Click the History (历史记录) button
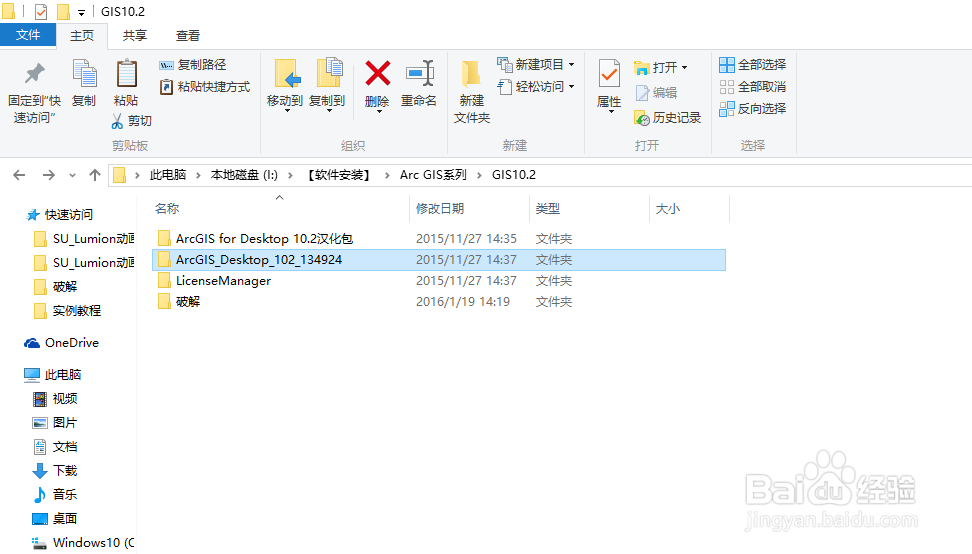Screen dimensions: 972x554 (668, 118)
